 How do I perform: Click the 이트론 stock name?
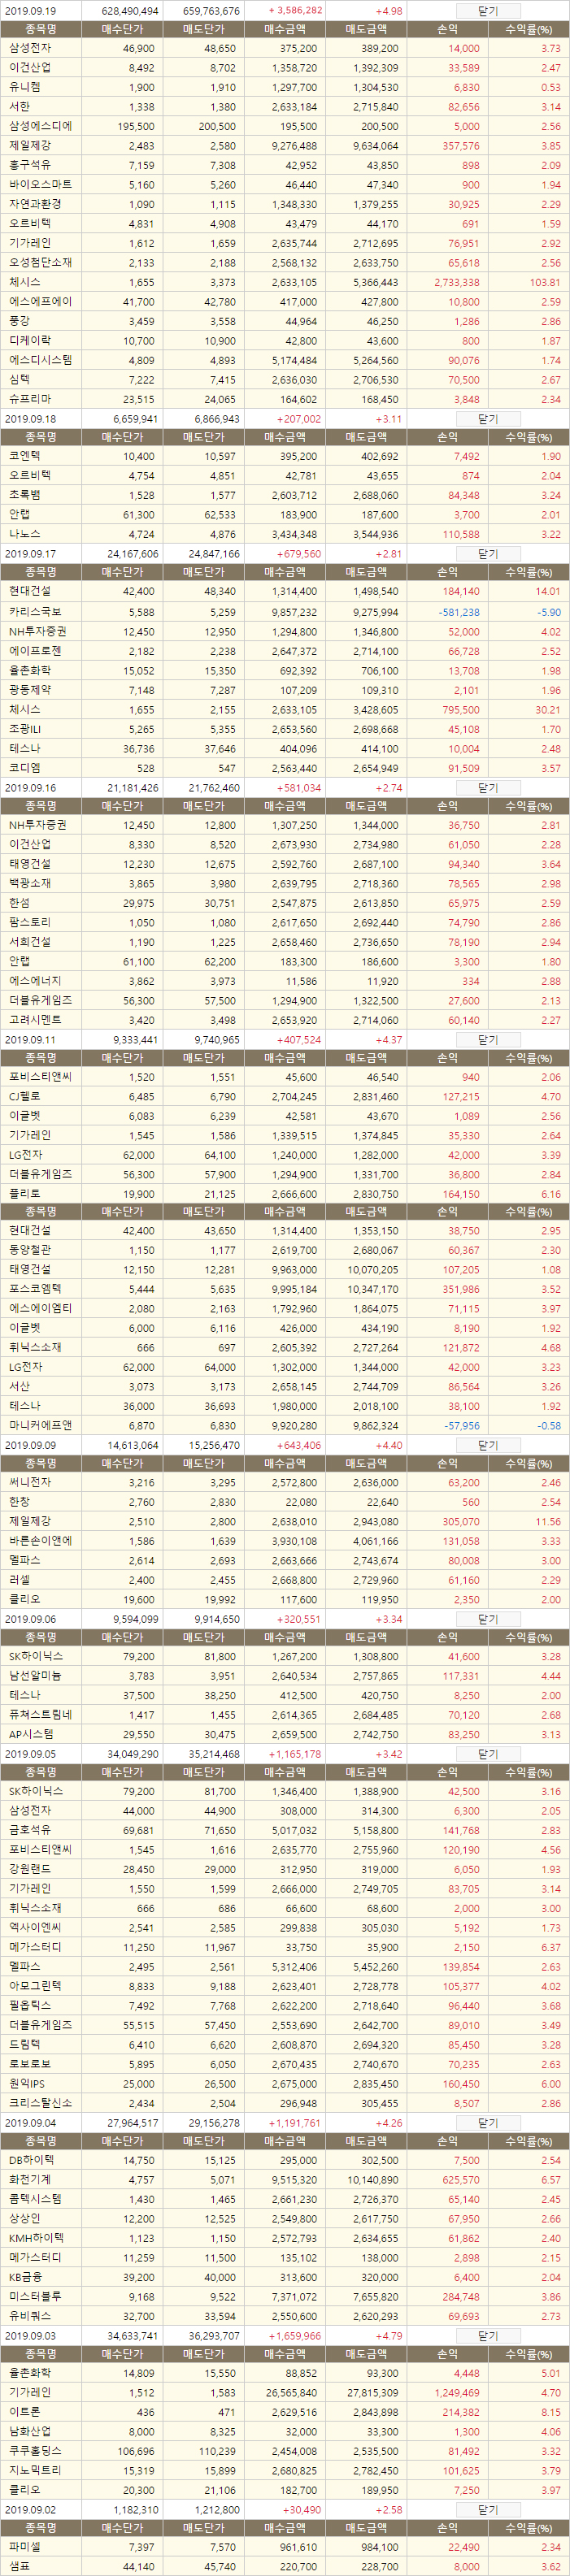click(x=25, y=2412)
